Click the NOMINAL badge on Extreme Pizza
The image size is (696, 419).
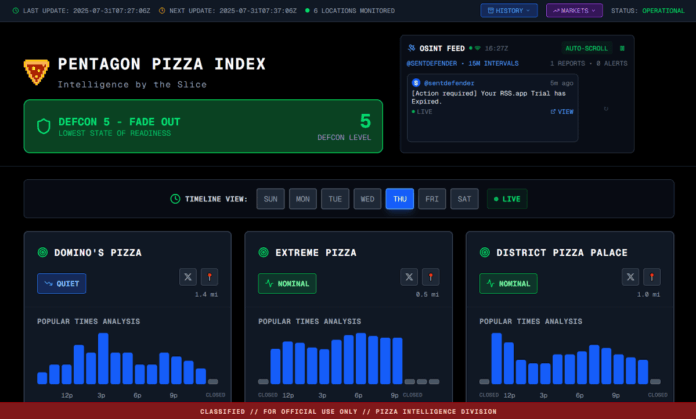click(287, 284)
